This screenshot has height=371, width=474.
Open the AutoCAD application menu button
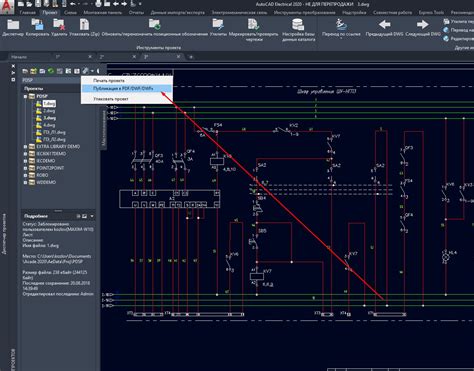pos(7,7)
